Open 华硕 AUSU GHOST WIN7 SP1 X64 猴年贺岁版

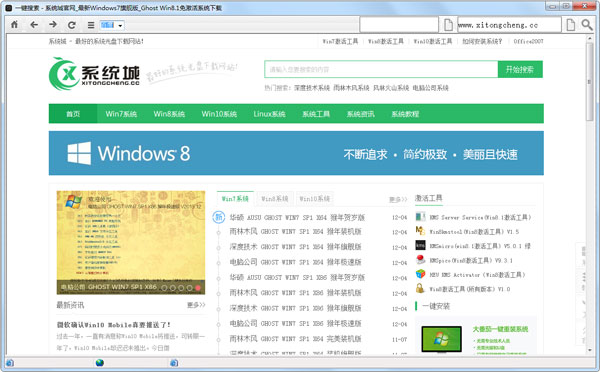pos(297,217)
